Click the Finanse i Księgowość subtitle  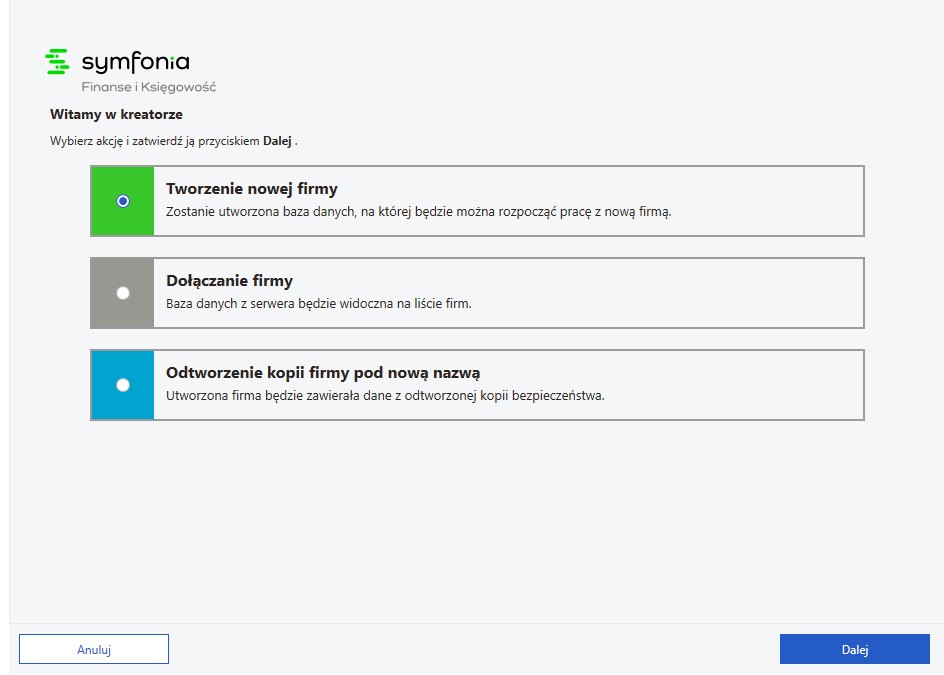tap(149, 87)
